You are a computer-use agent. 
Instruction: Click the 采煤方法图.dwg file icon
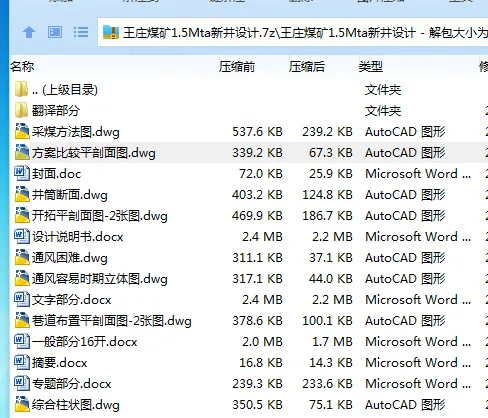pos(22,131)
